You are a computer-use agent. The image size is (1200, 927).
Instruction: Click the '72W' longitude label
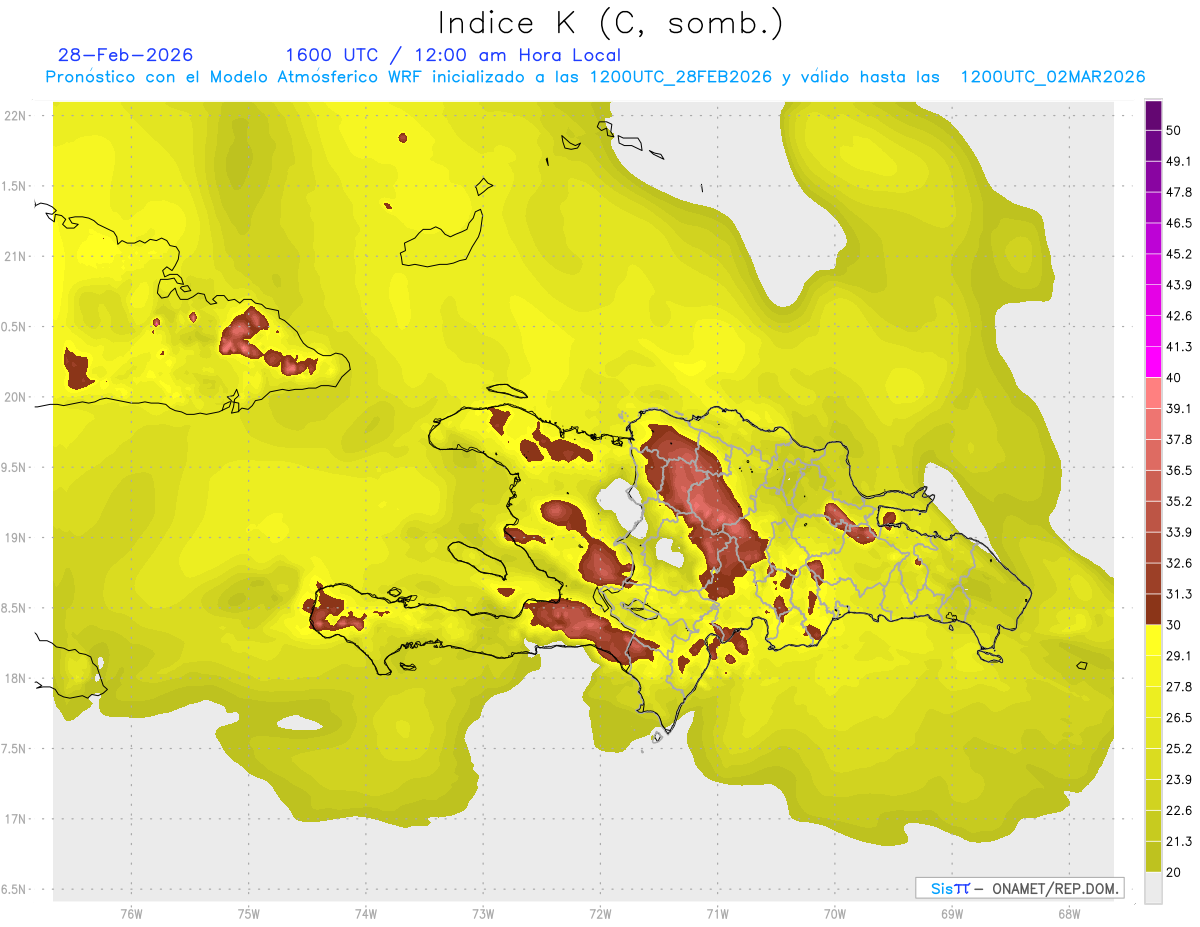(600, 912)
